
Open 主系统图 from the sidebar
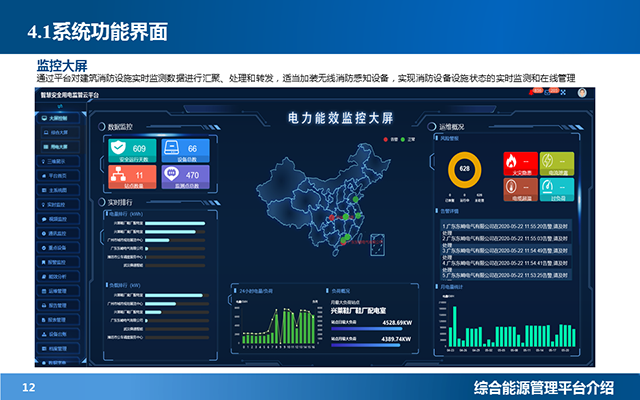(58, 190)
